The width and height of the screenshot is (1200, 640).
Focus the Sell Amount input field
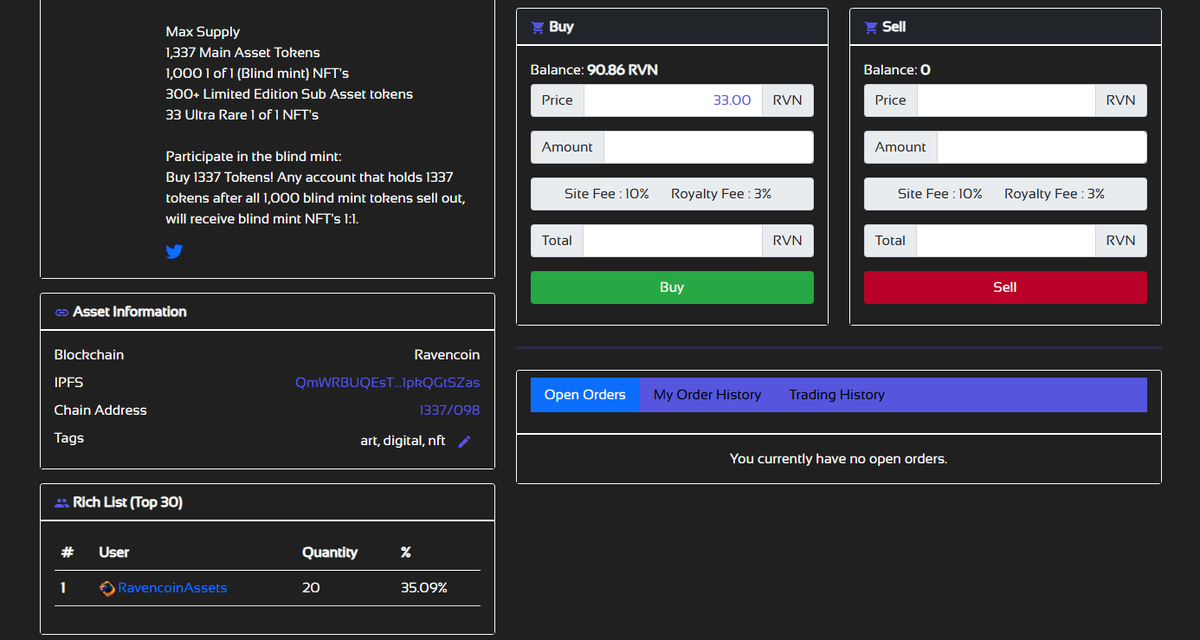coord(1042,147)
